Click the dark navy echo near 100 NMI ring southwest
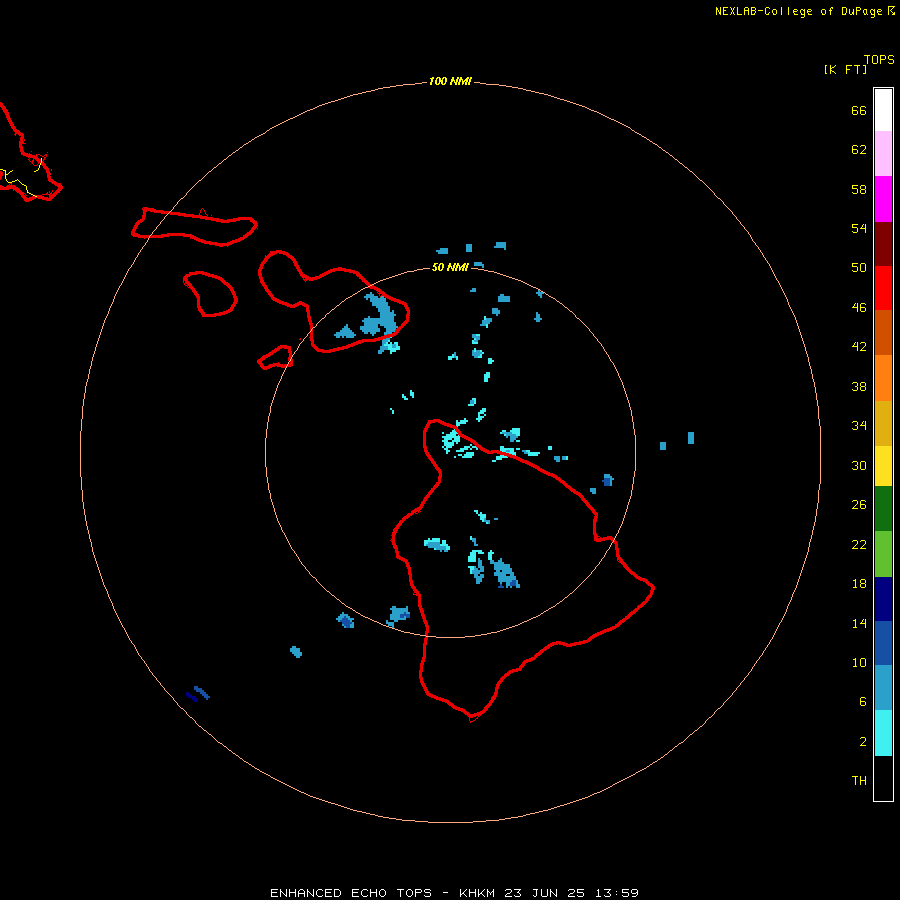 [192, 697]
